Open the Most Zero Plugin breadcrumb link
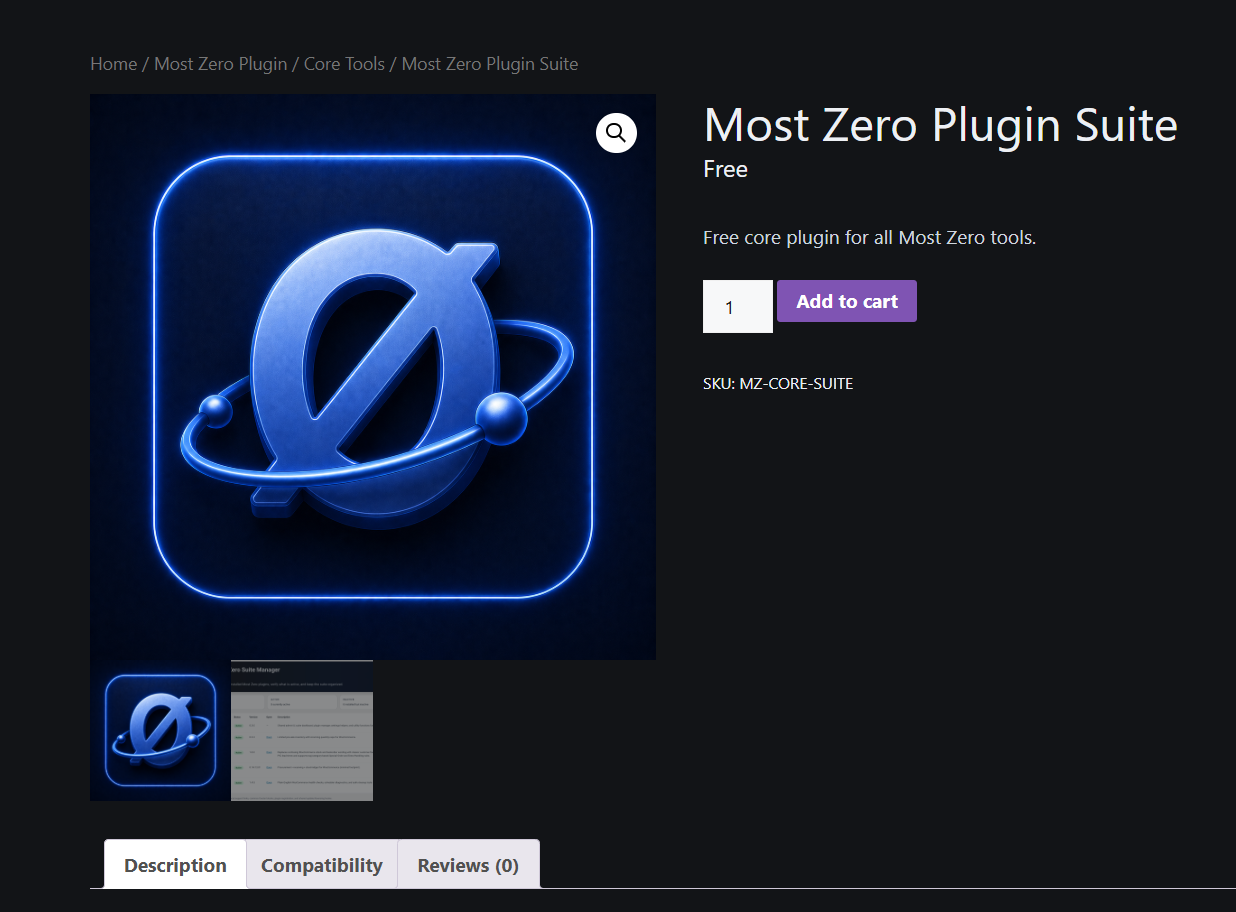The height and width of the screenshot is (912, 1236). [x=221, y=64]
